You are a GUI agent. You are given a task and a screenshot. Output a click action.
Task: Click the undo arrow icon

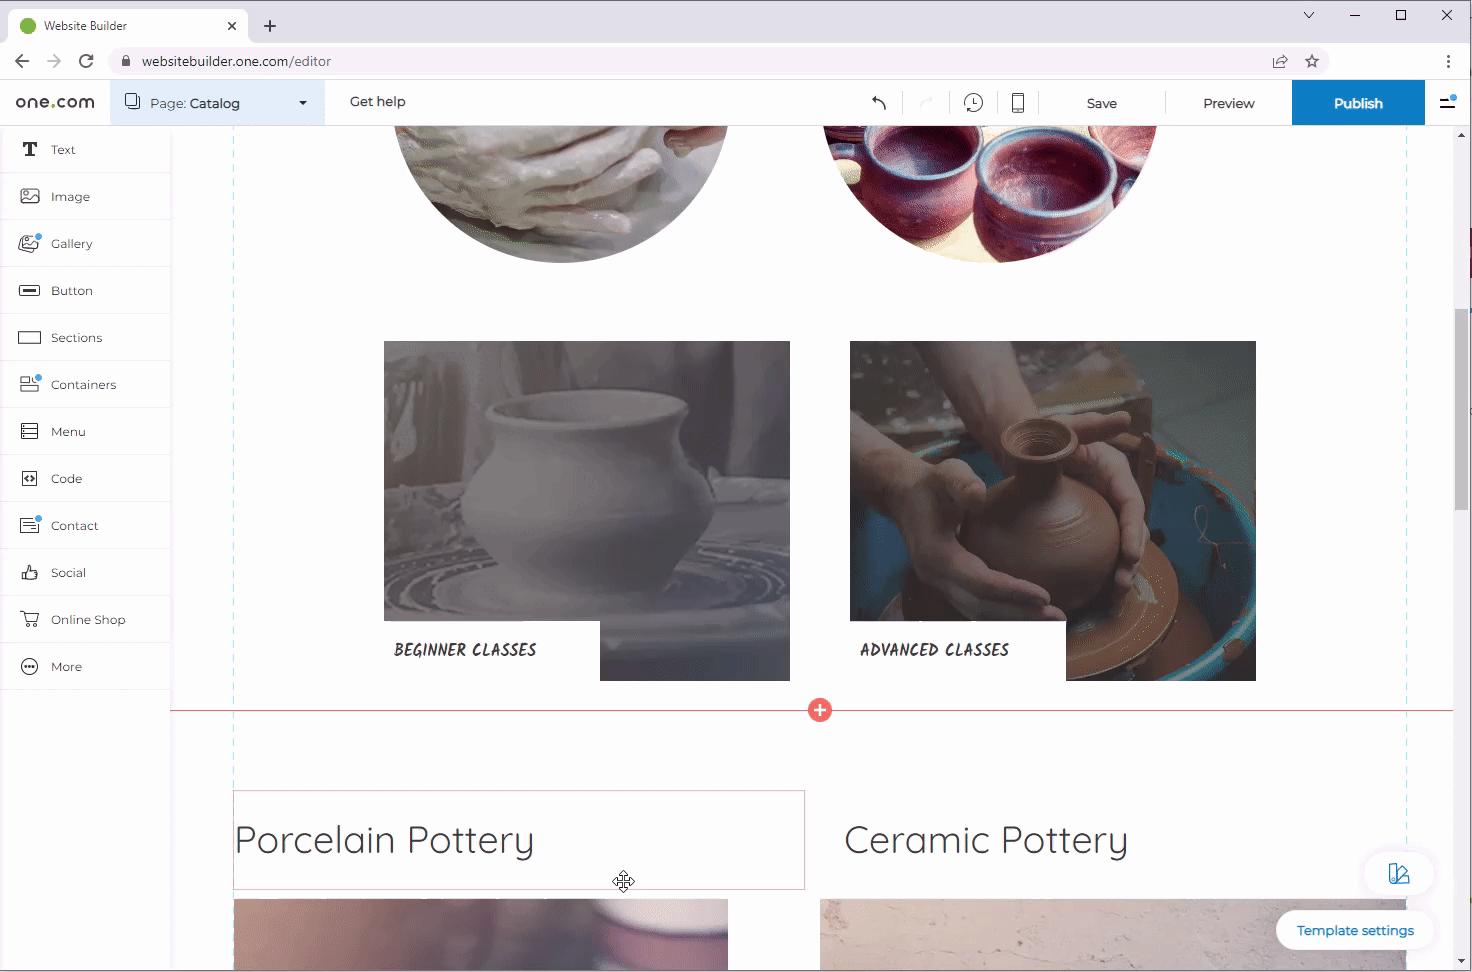tap(879, 103)
